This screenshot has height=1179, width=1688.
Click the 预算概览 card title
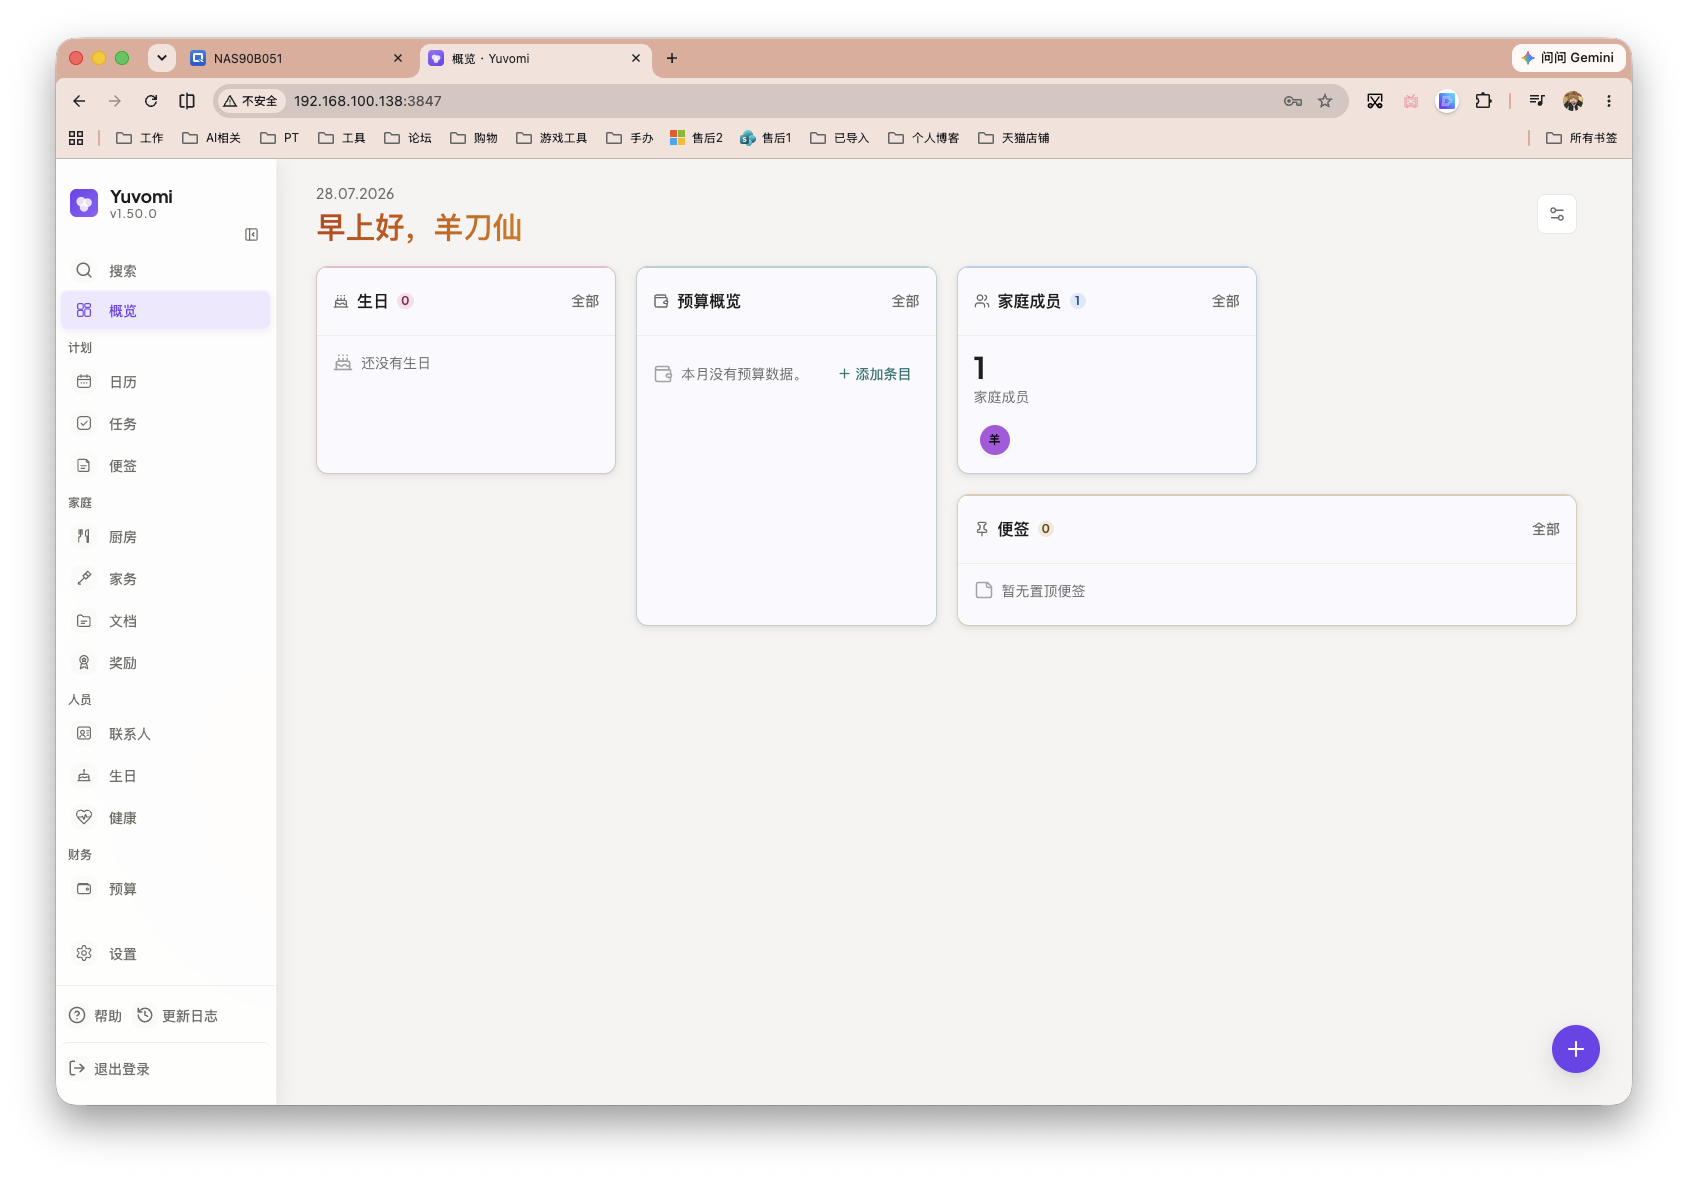708,301
